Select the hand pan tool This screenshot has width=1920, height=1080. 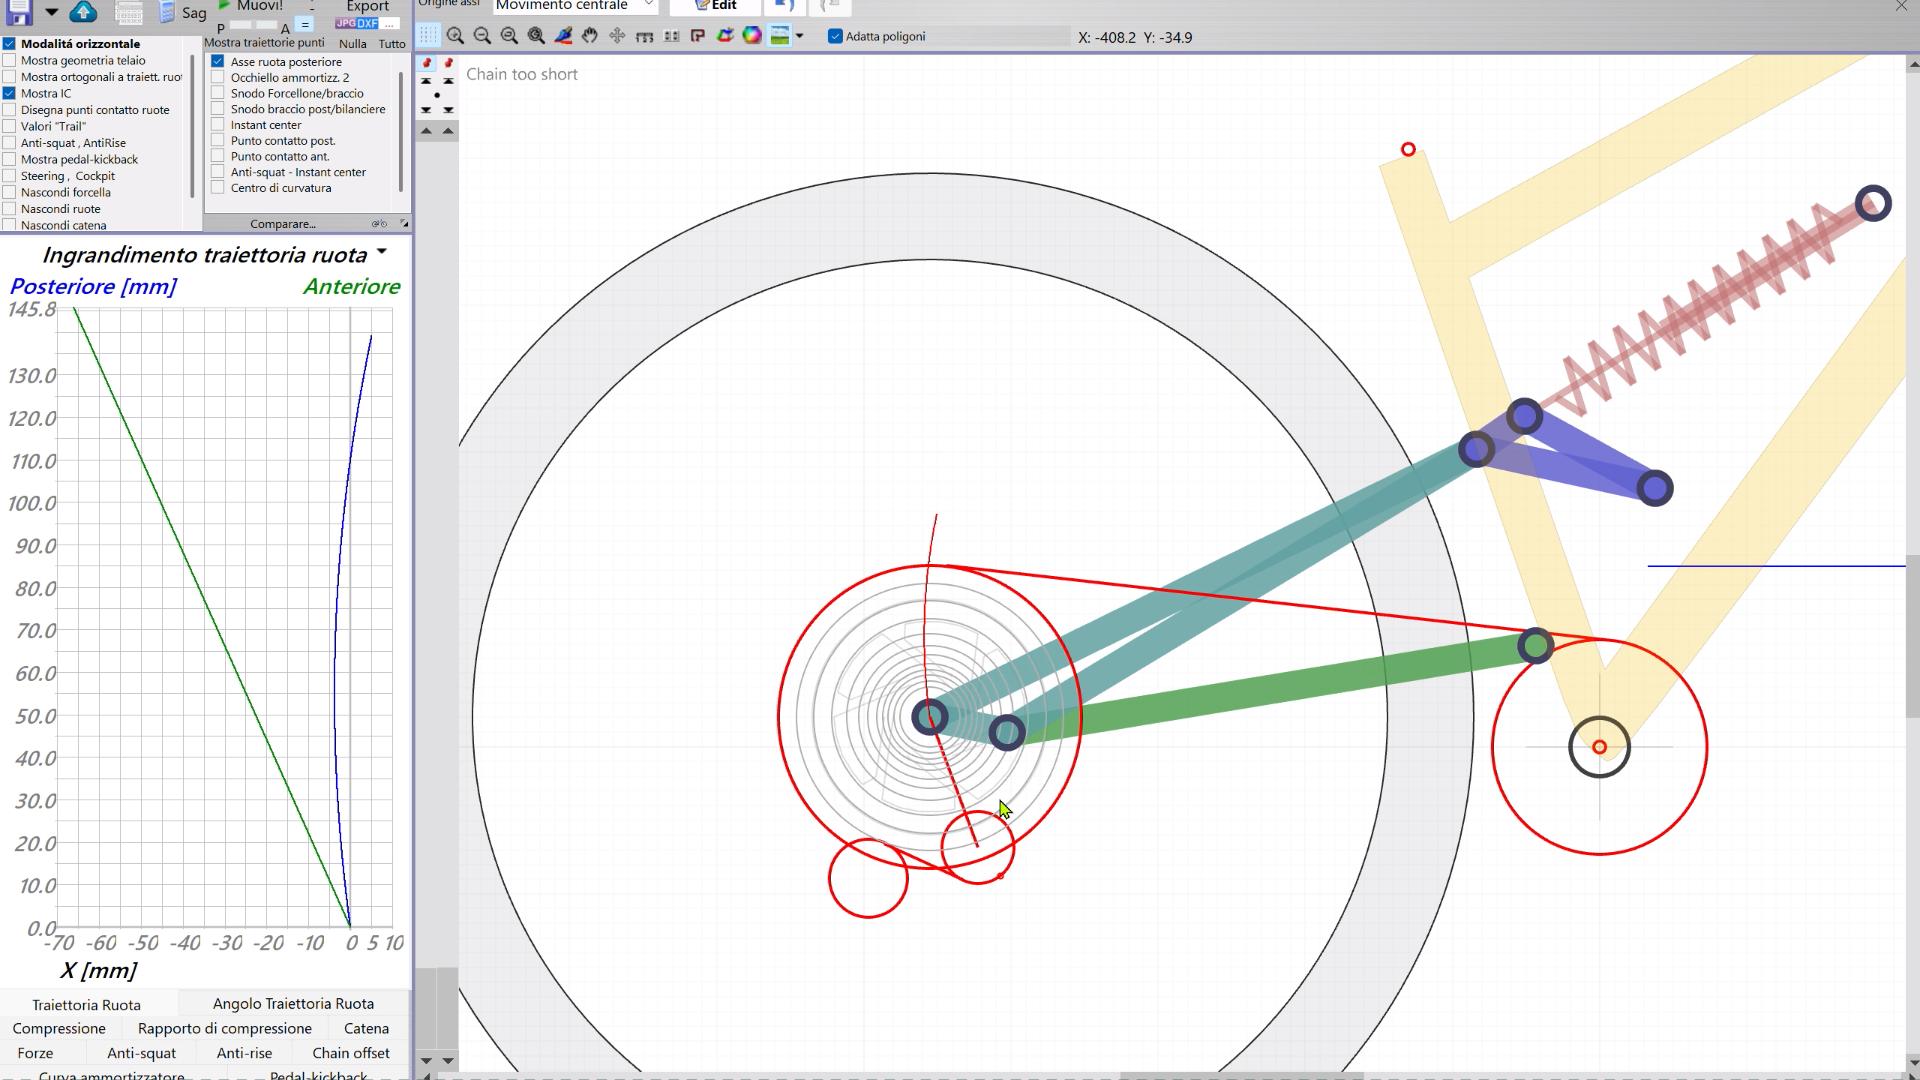[590, 36]
